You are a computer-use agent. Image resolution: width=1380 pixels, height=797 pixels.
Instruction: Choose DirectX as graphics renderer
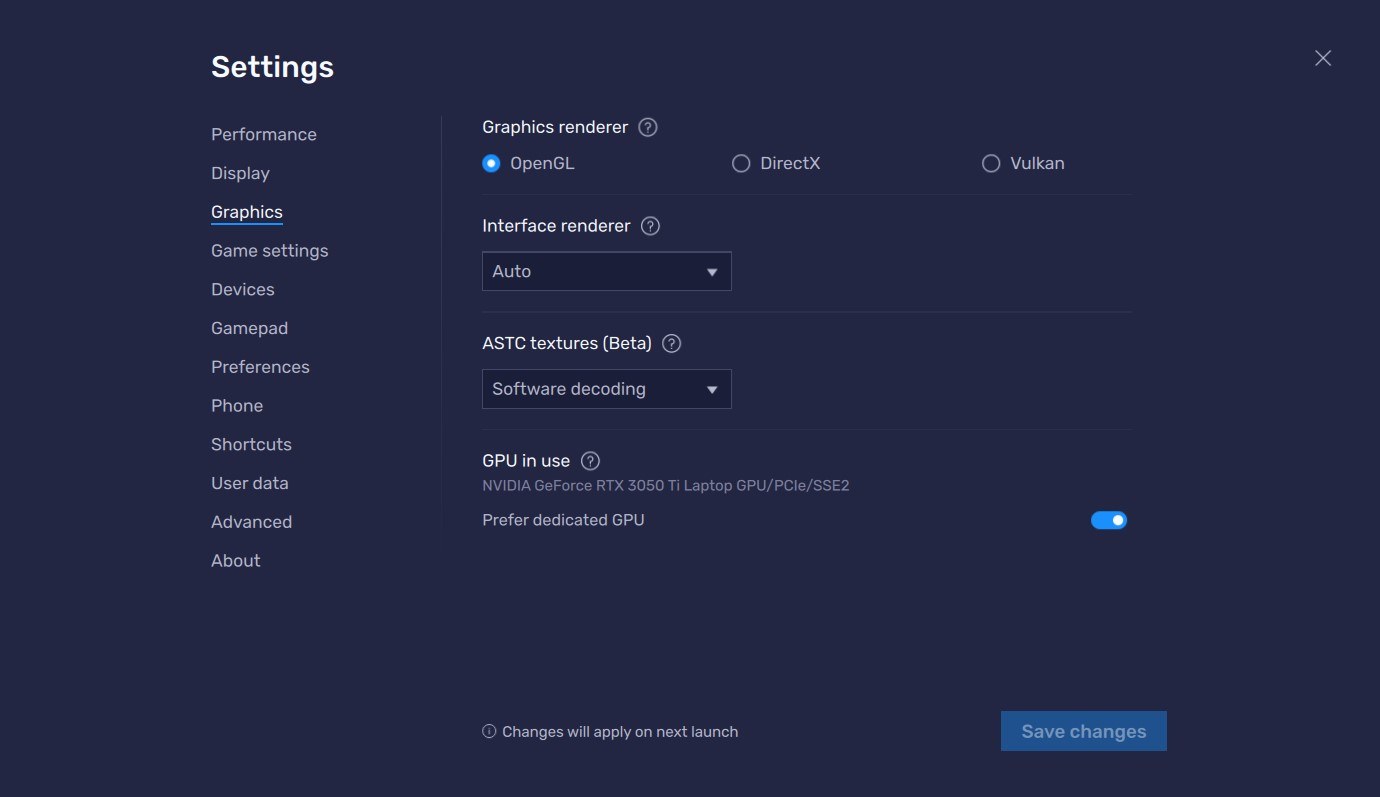point(741,163)
